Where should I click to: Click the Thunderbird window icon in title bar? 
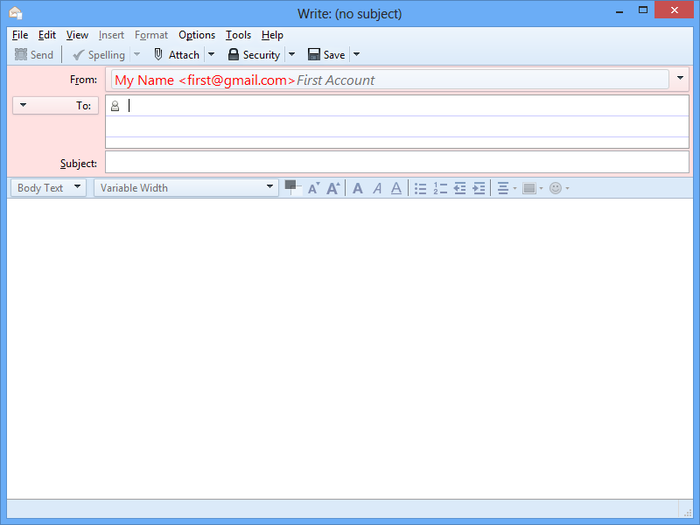coord(16,12)
